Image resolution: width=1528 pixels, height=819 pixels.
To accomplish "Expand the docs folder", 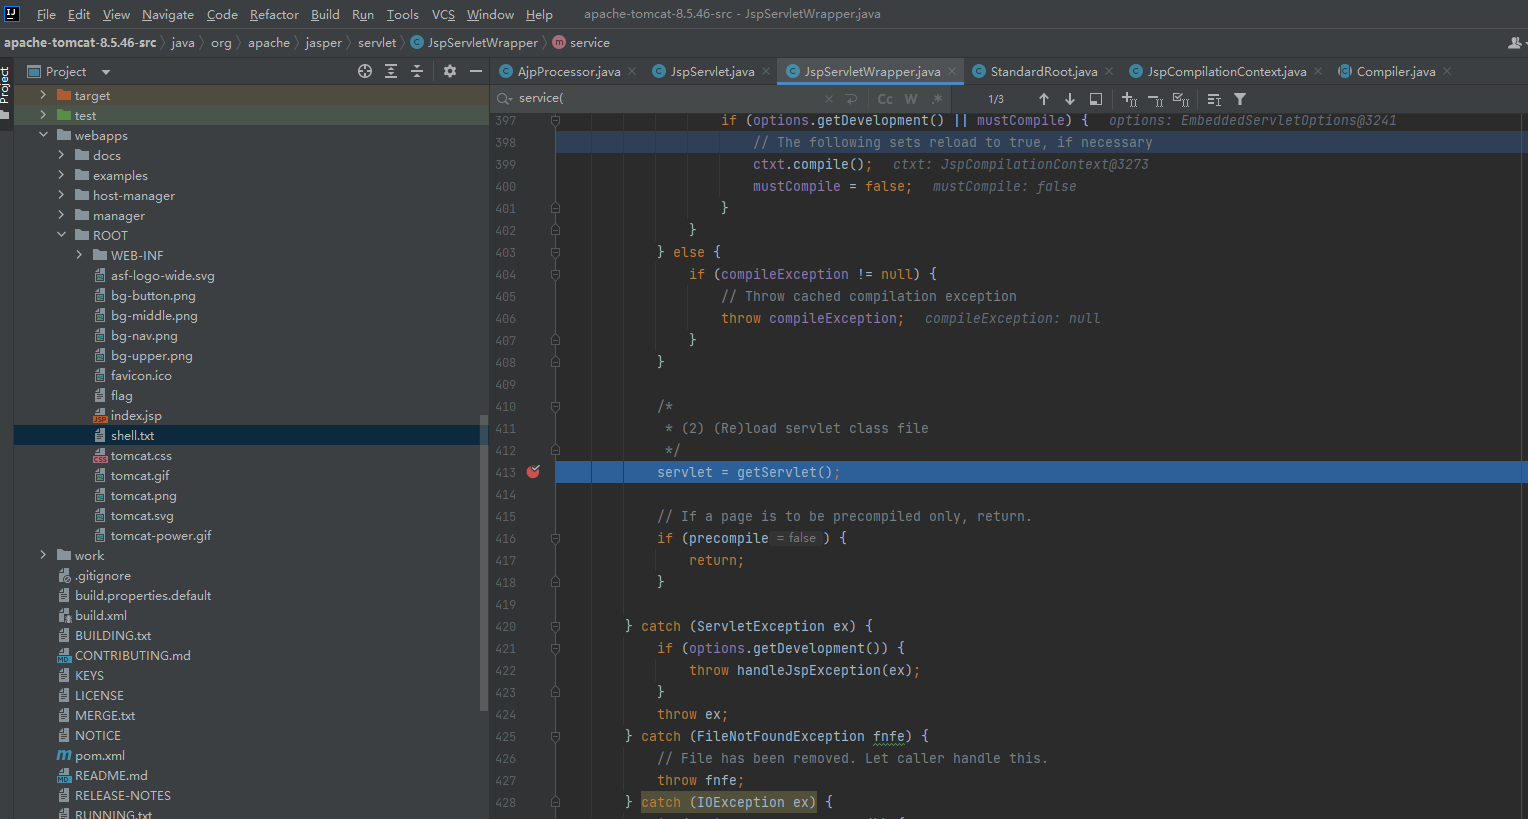I will pyautogui.click(x=61, y=155).
